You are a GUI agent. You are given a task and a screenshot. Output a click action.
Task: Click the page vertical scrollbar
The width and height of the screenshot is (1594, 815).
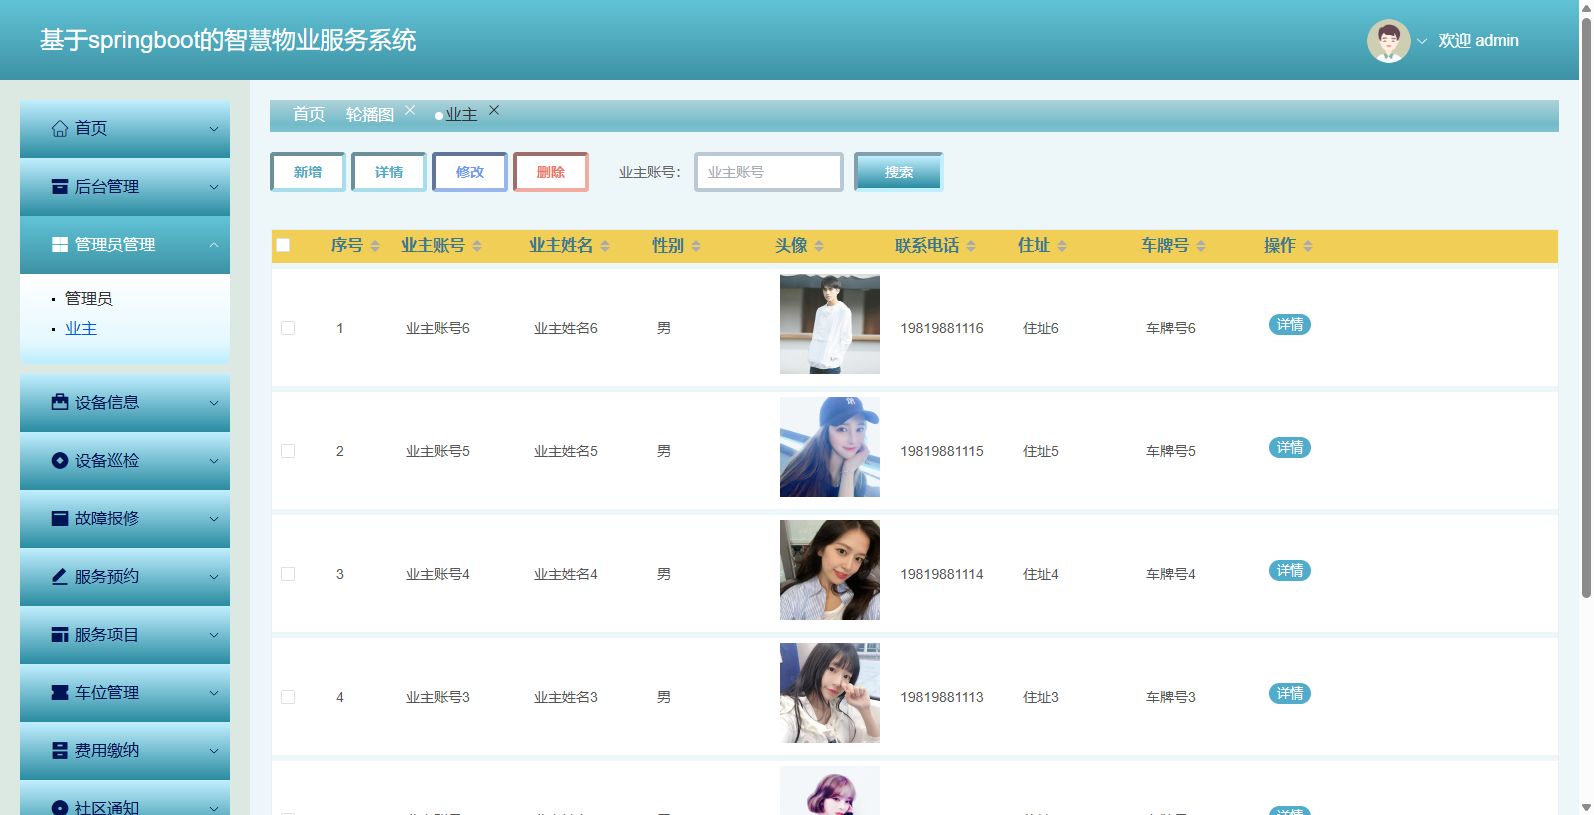pos(1586,308)
